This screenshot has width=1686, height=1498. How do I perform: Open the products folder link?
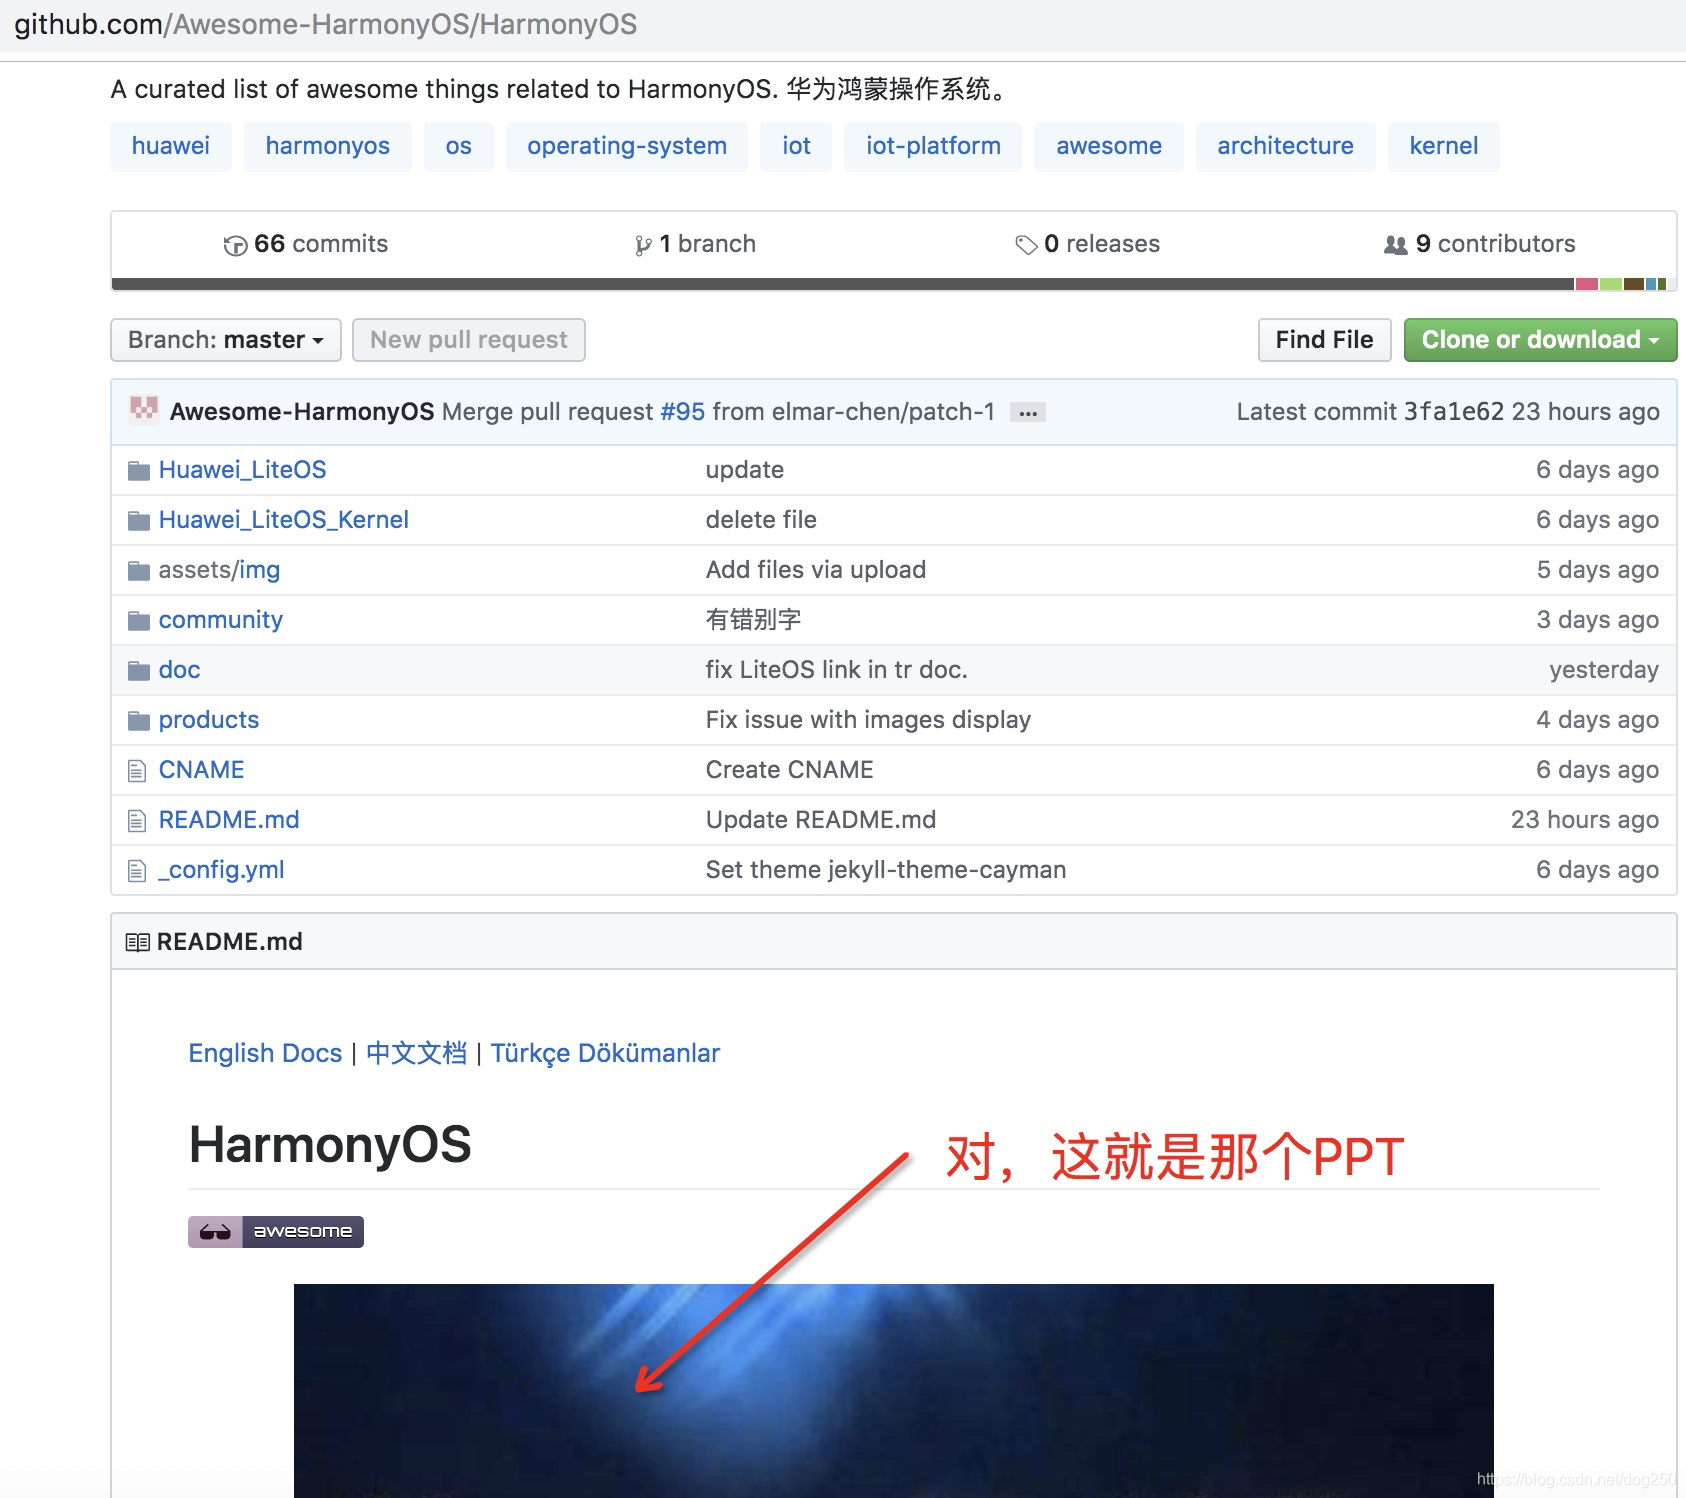[209, 720]
